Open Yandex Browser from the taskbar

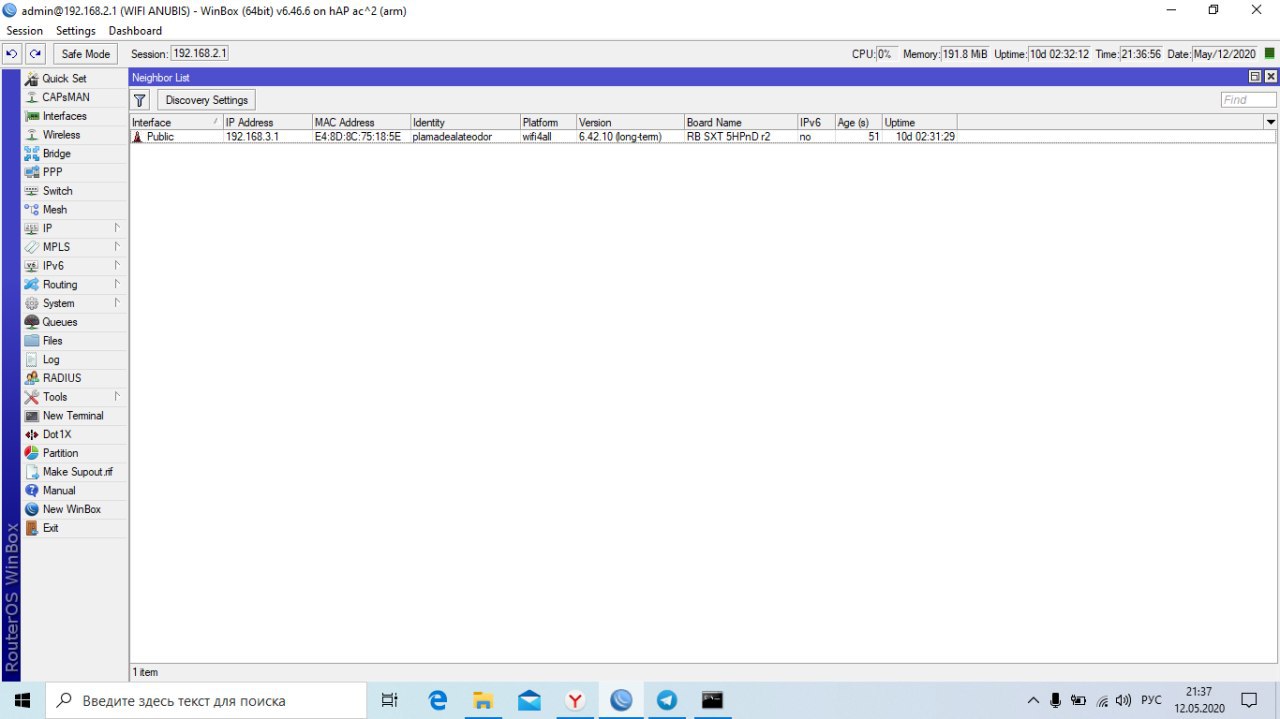click(x=575, y=700)
